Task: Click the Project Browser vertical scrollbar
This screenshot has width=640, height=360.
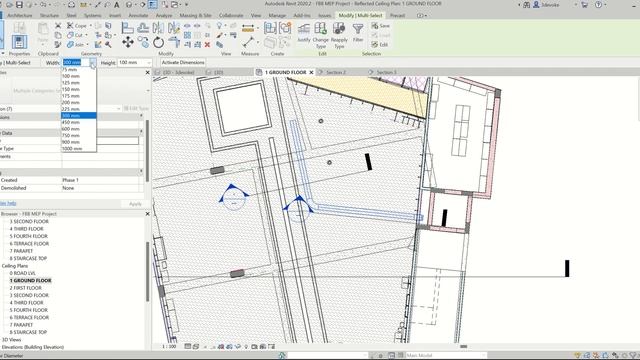Action: coord(147,271)
